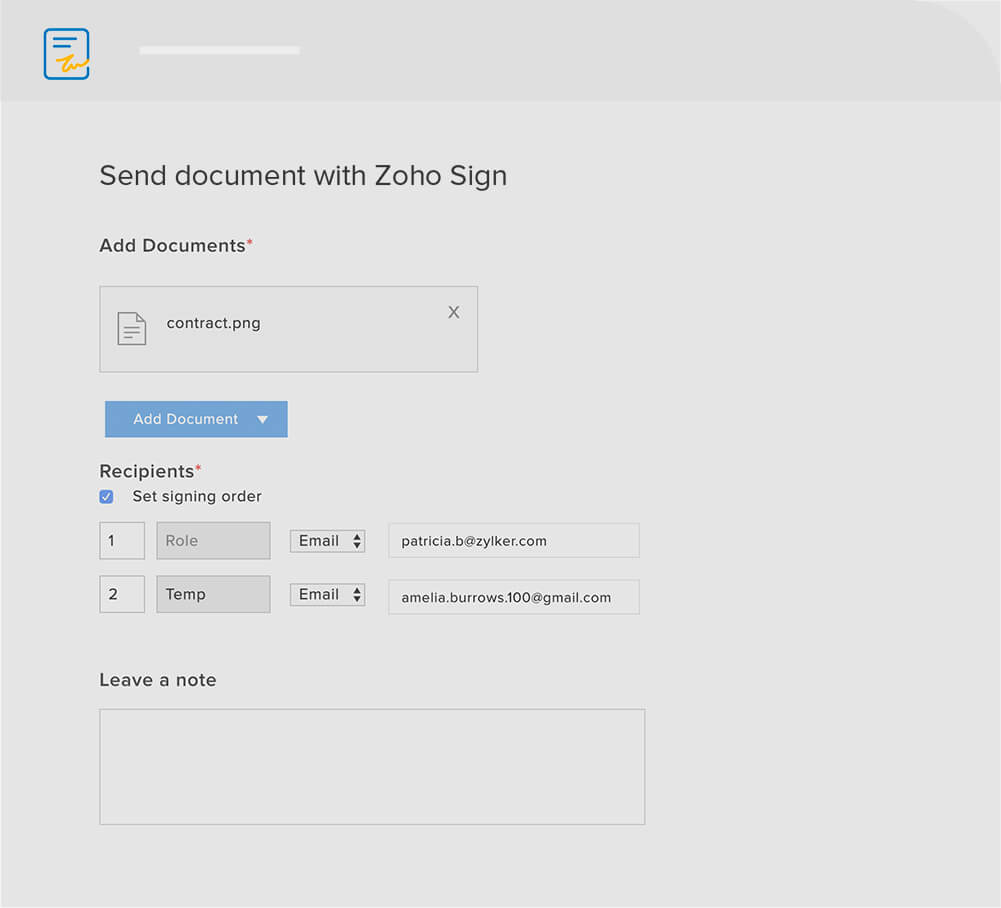Viewport: 1001px width, 908px height.
Task: Click the Recipients heading
Action: (150, 471)
